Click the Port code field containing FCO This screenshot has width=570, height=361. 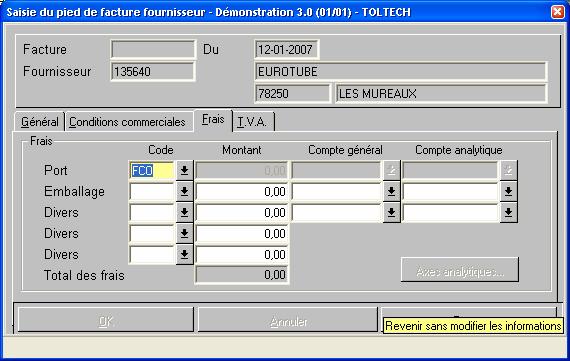click(152, 170)
